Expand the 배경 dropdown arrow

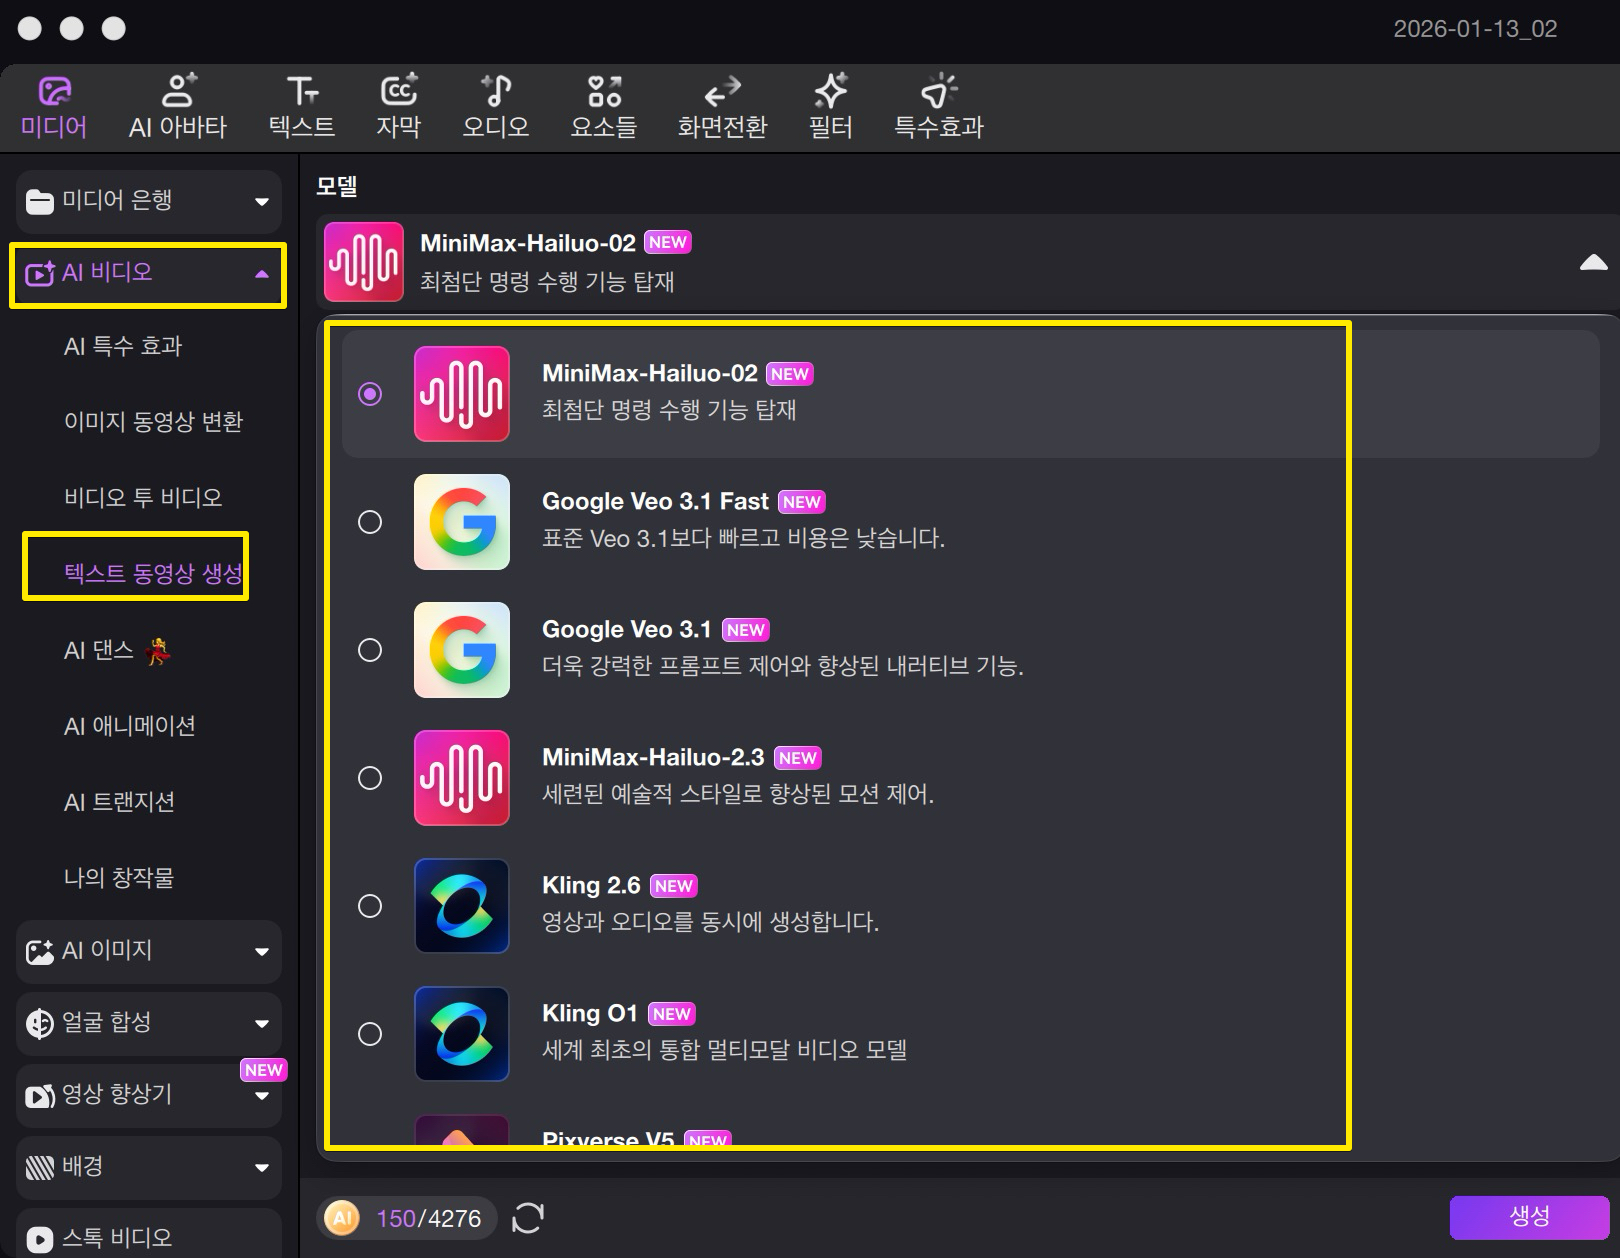click(x=262, y=1168)
